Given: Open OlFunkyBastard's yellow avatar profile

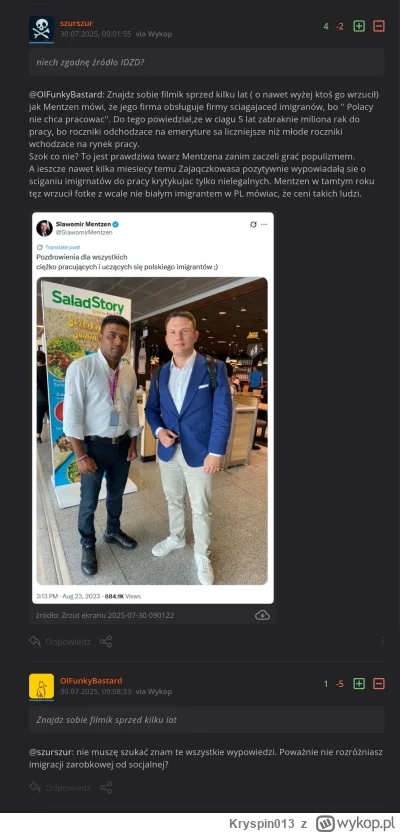Looking at the screenshot, I should coord(41,686).
